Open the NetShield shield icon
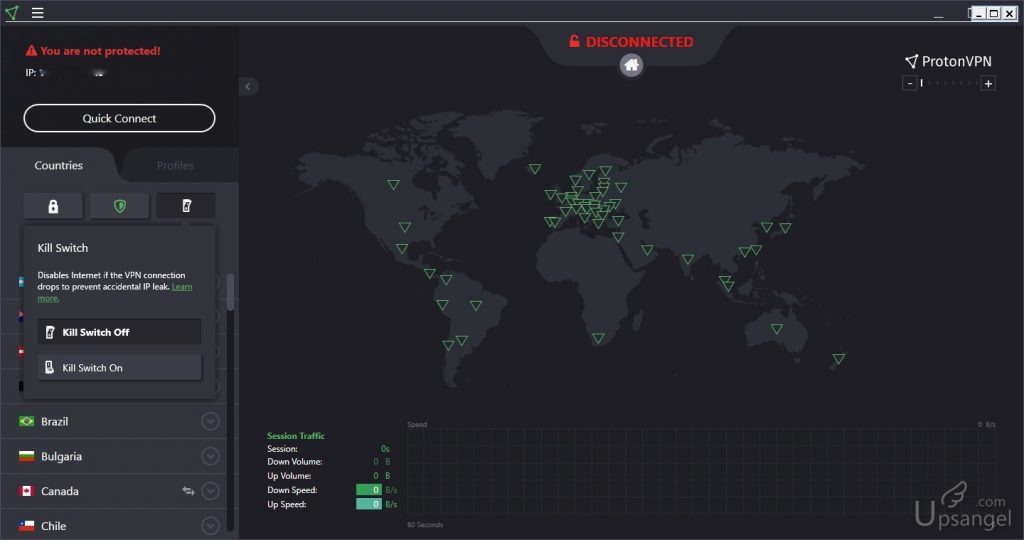The height and width of the screenshot is (540, 1024). tap(120, 206)
